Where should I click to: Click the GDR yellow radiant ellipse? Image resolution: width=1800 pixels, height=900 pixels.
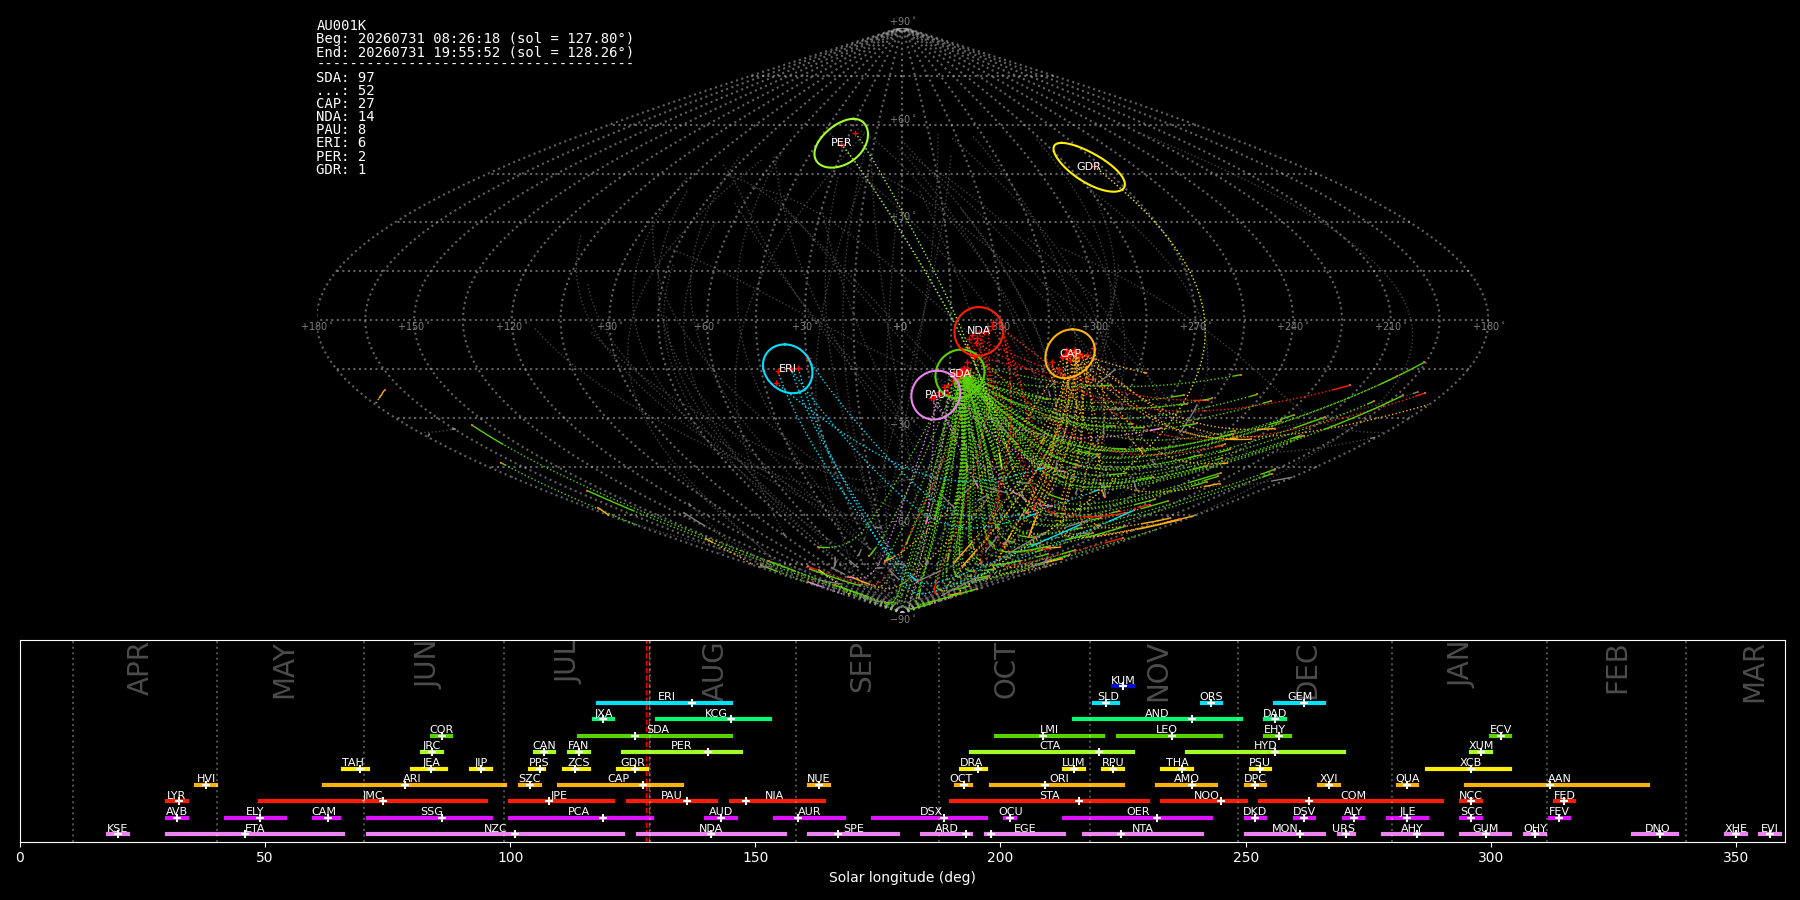pos(1089,167)
